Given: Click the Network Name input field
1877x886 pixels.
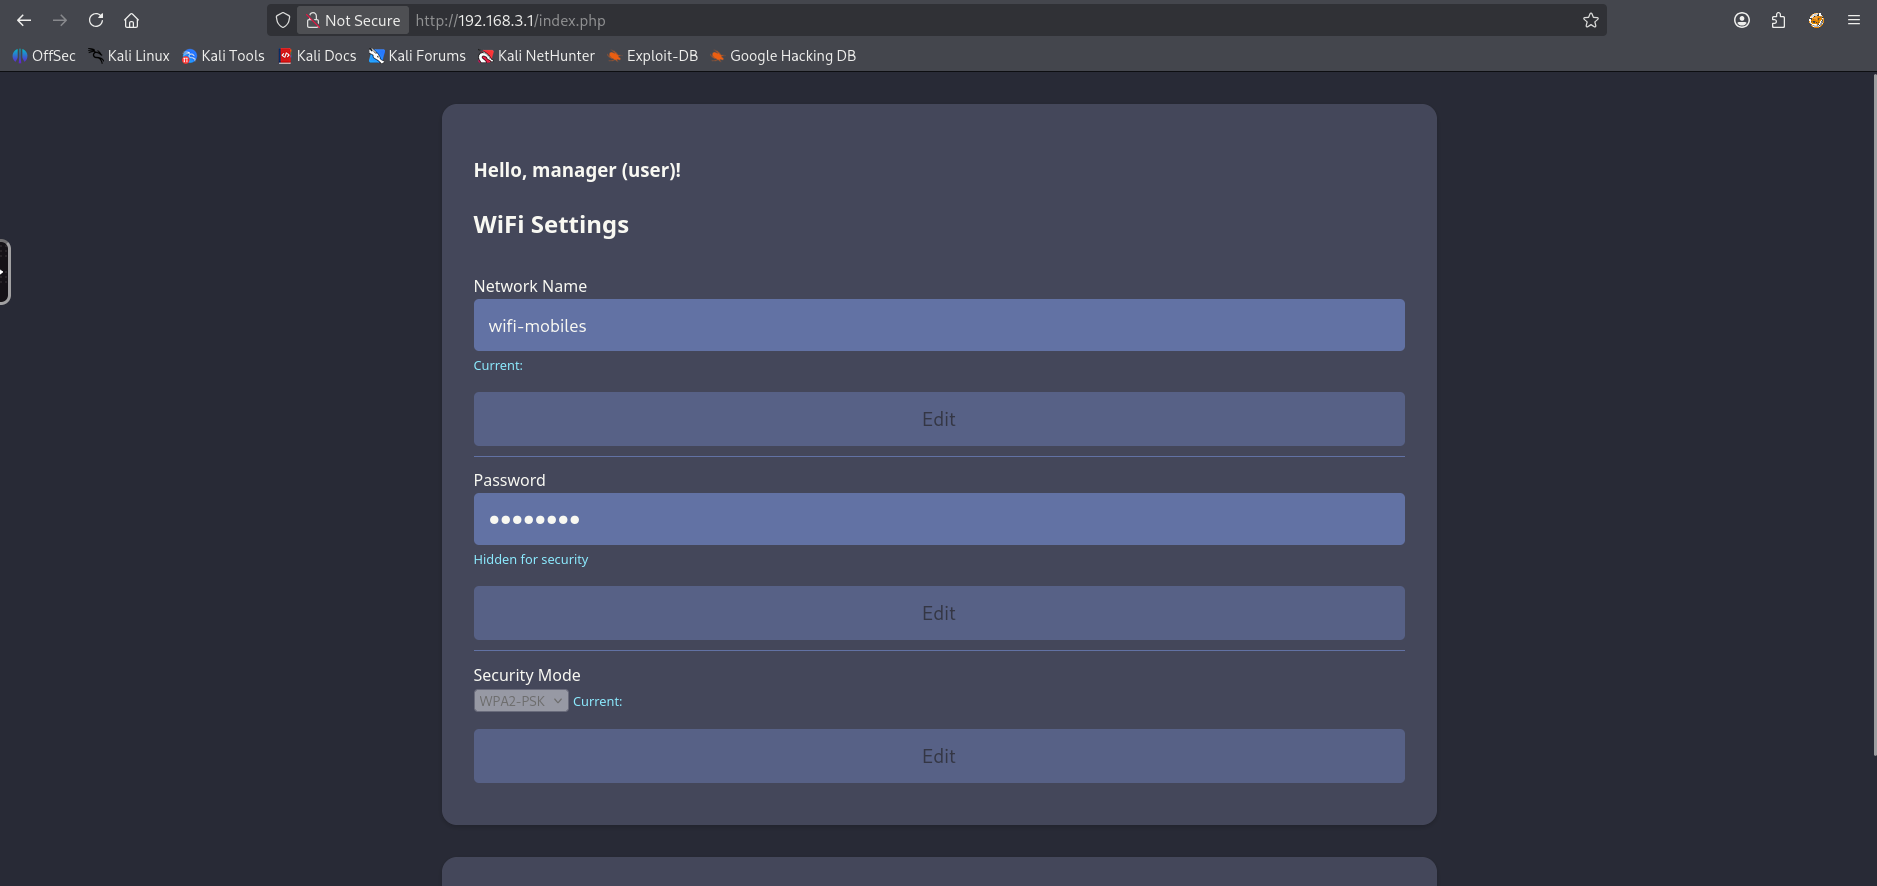Looking at the screenshot, I should (x=938, y=325).
